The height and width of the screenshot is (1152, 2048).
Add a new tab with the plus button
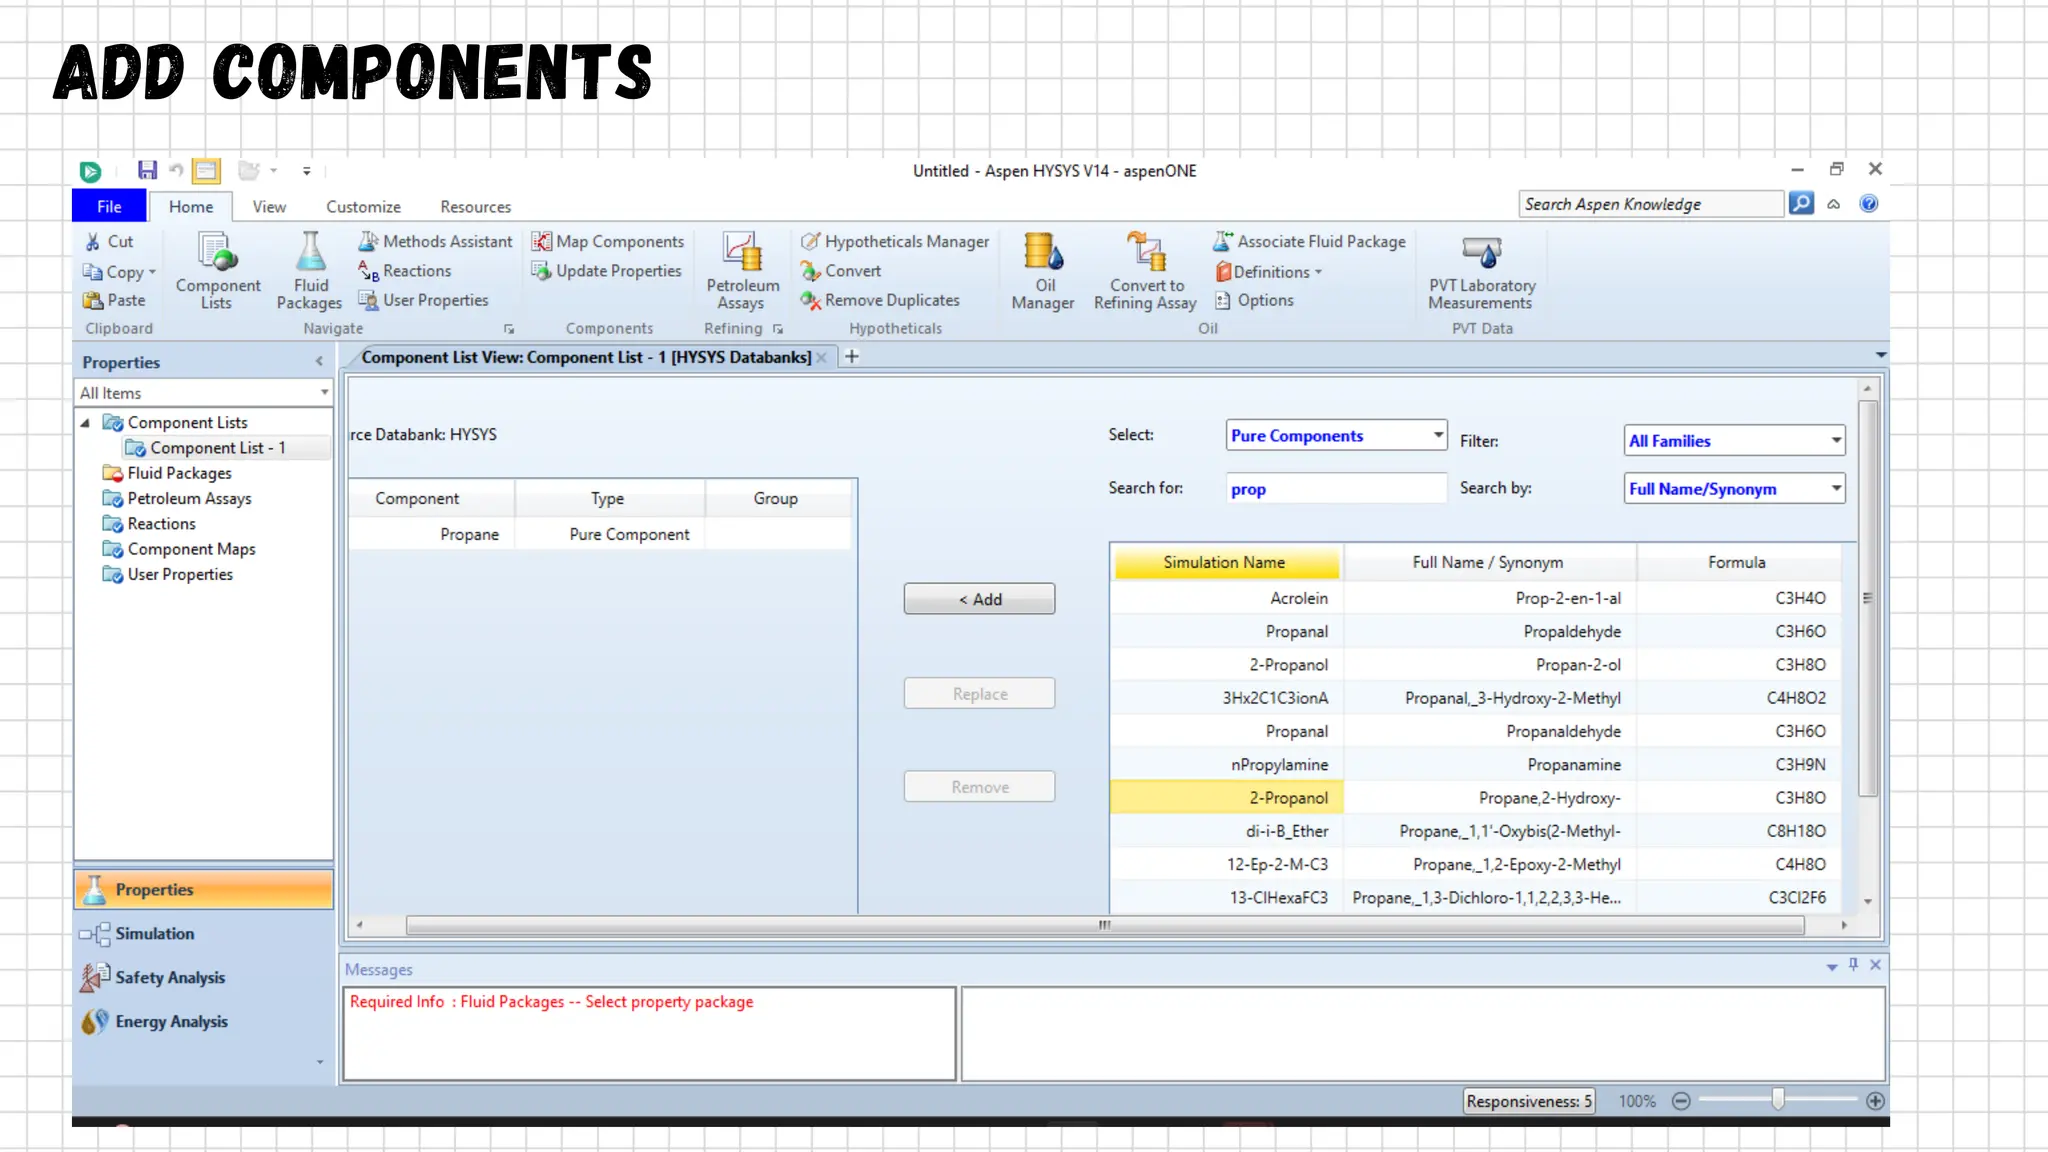tap(851, 357)
